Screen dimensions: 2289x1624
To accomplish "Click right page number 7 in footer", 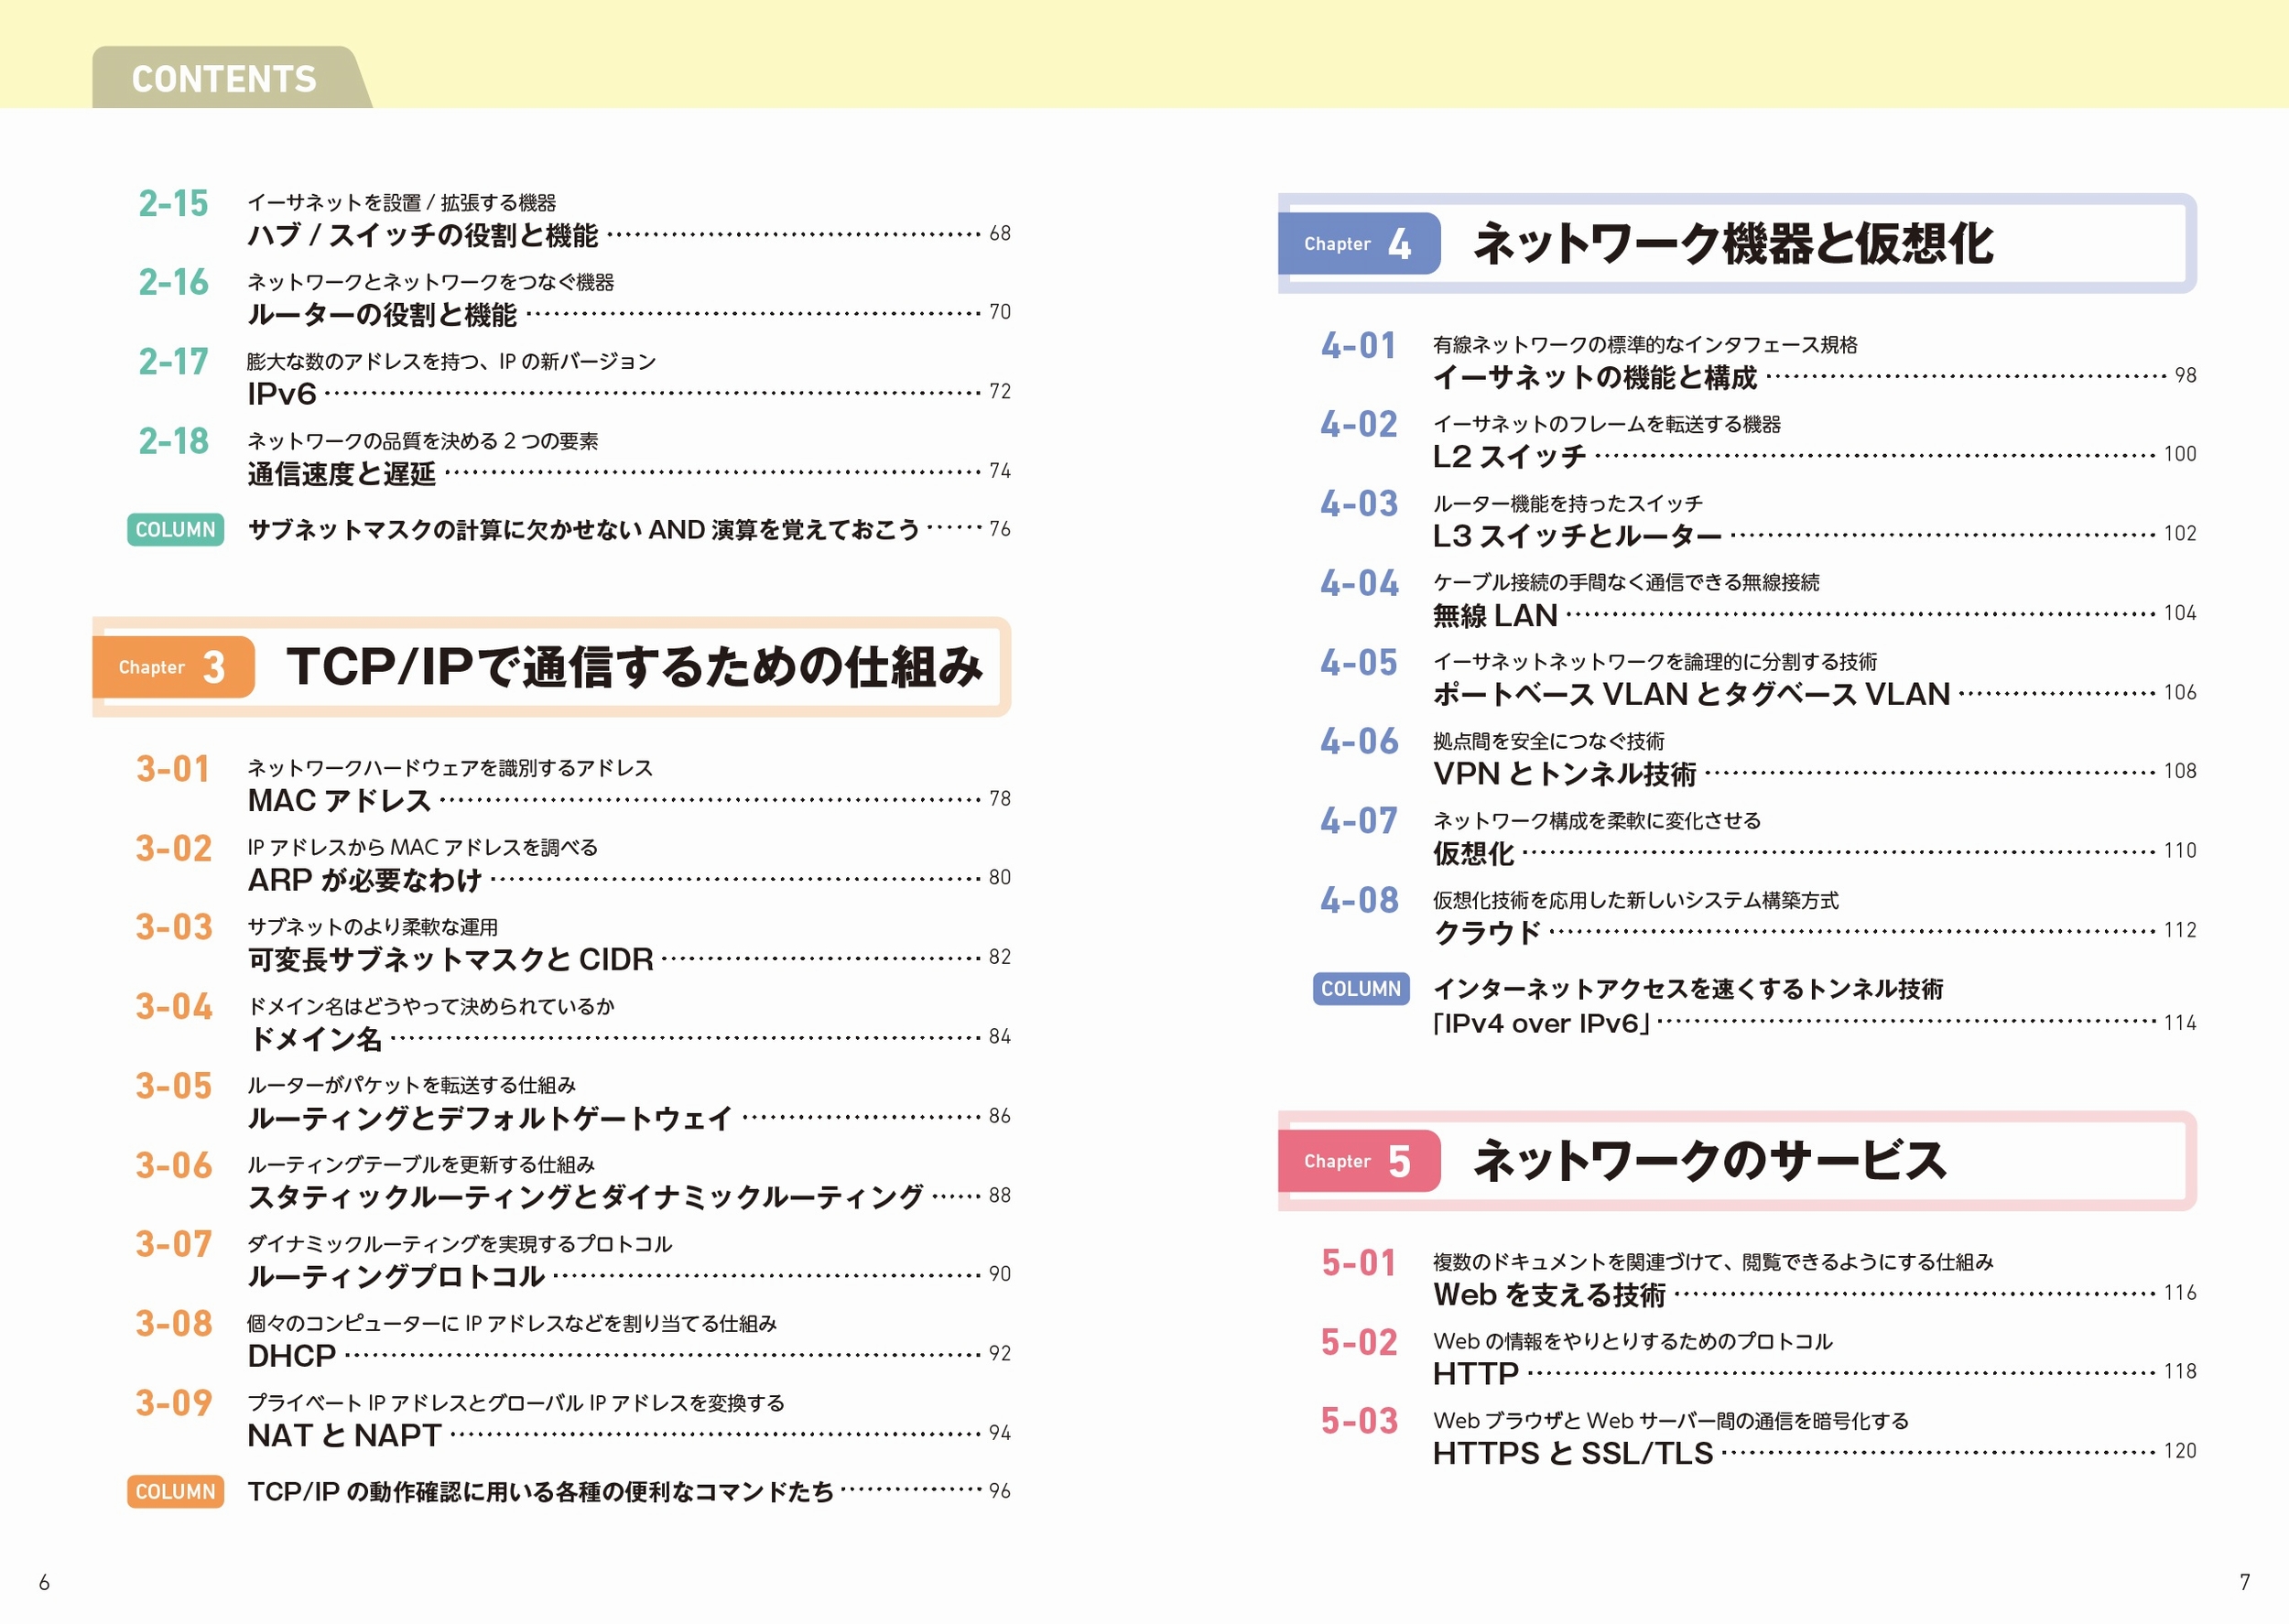I will (x=2245, y=1582).
